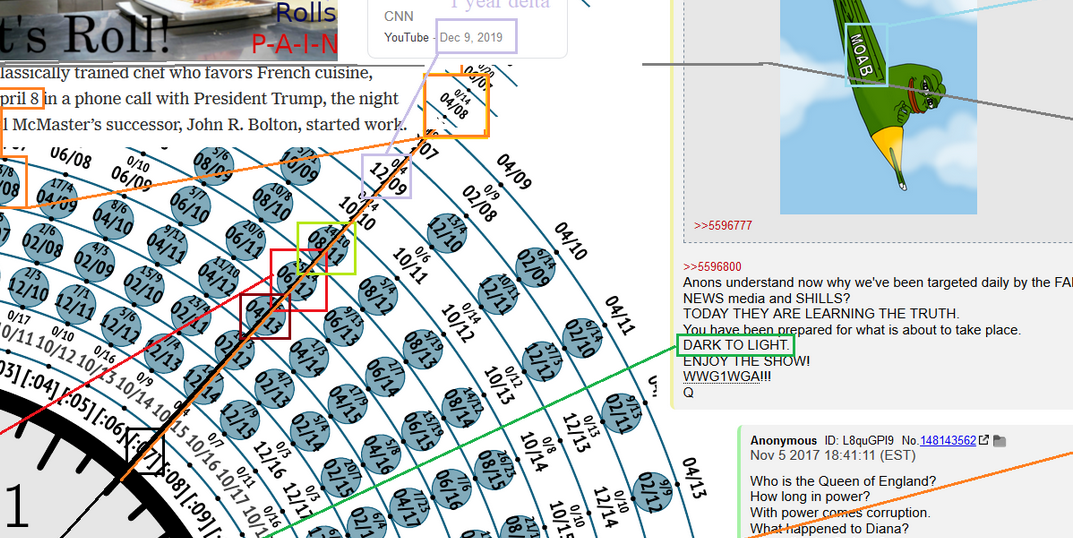Open the Pepe MOAB bomb image
This screenshot has height=538, width=1073.
[878, 106]
